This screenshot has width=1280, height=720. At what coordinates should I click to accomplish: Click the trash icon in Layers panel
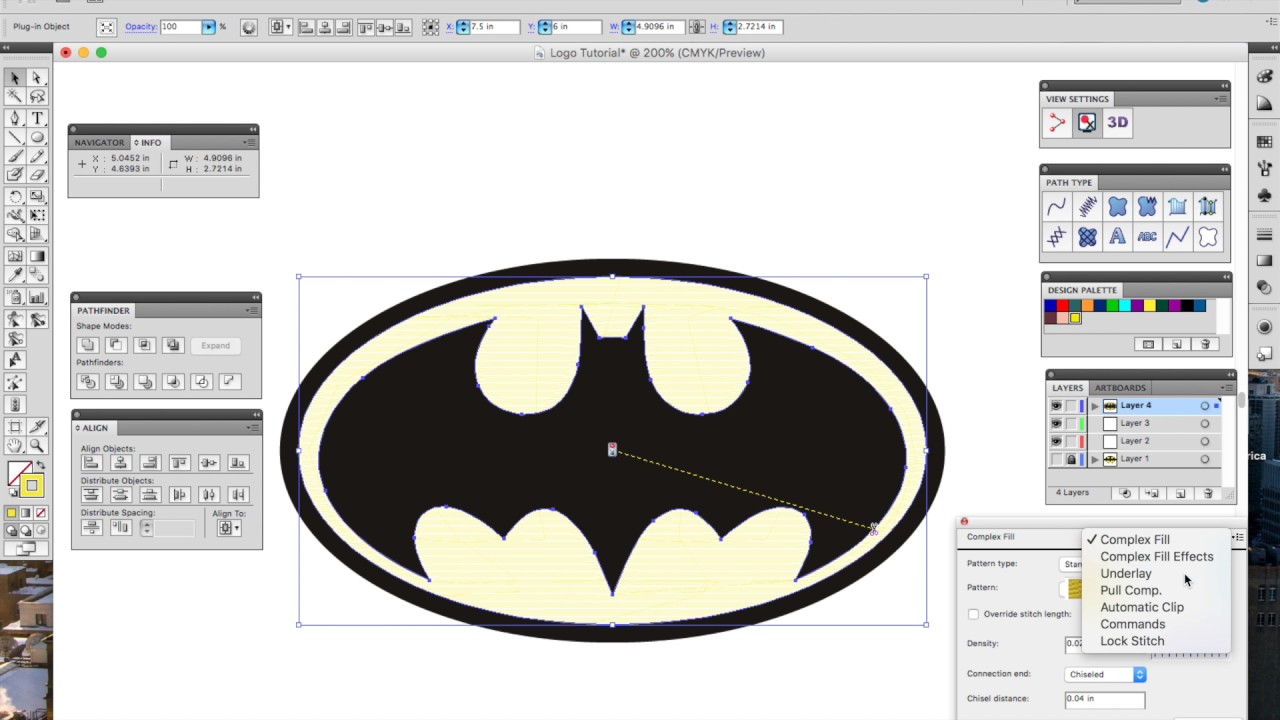point(1208,493)
